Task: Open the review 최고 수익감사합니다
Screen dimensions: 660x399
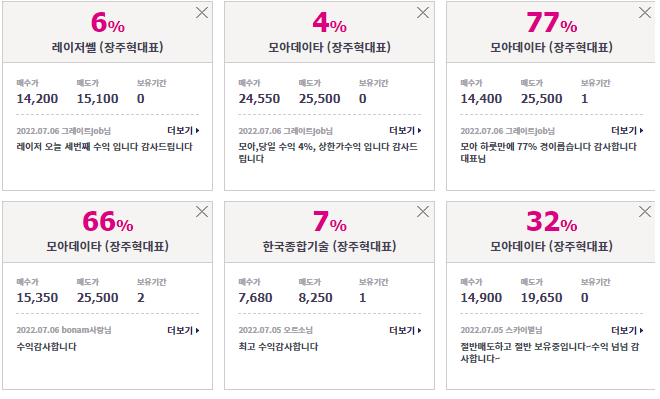Action: click(x=278, y=347)
